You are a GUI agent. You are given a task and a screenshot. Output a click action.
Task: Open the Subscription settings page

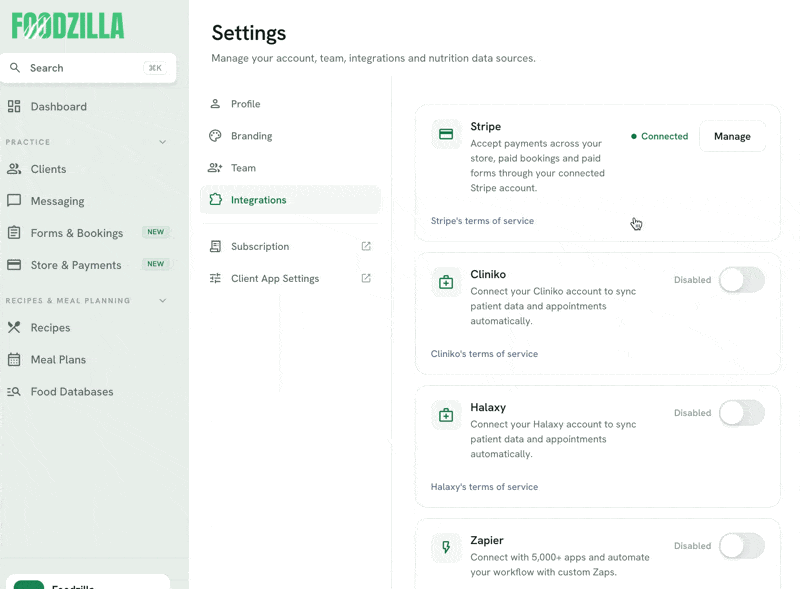click(x=290, y=247)
